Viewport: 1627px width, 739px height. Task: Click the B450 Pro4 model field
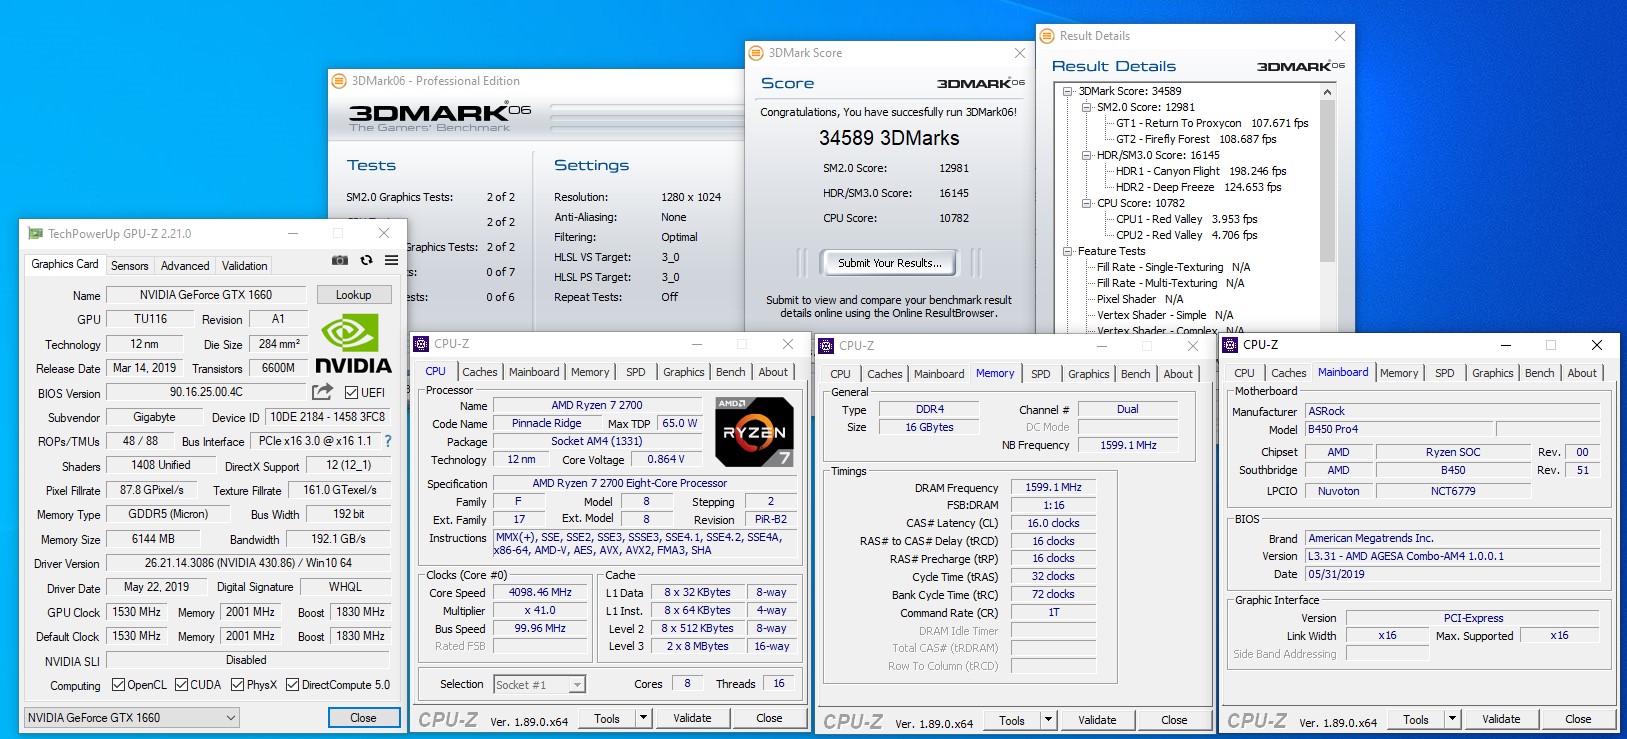pyautogui.click(x=1399, y=429)
